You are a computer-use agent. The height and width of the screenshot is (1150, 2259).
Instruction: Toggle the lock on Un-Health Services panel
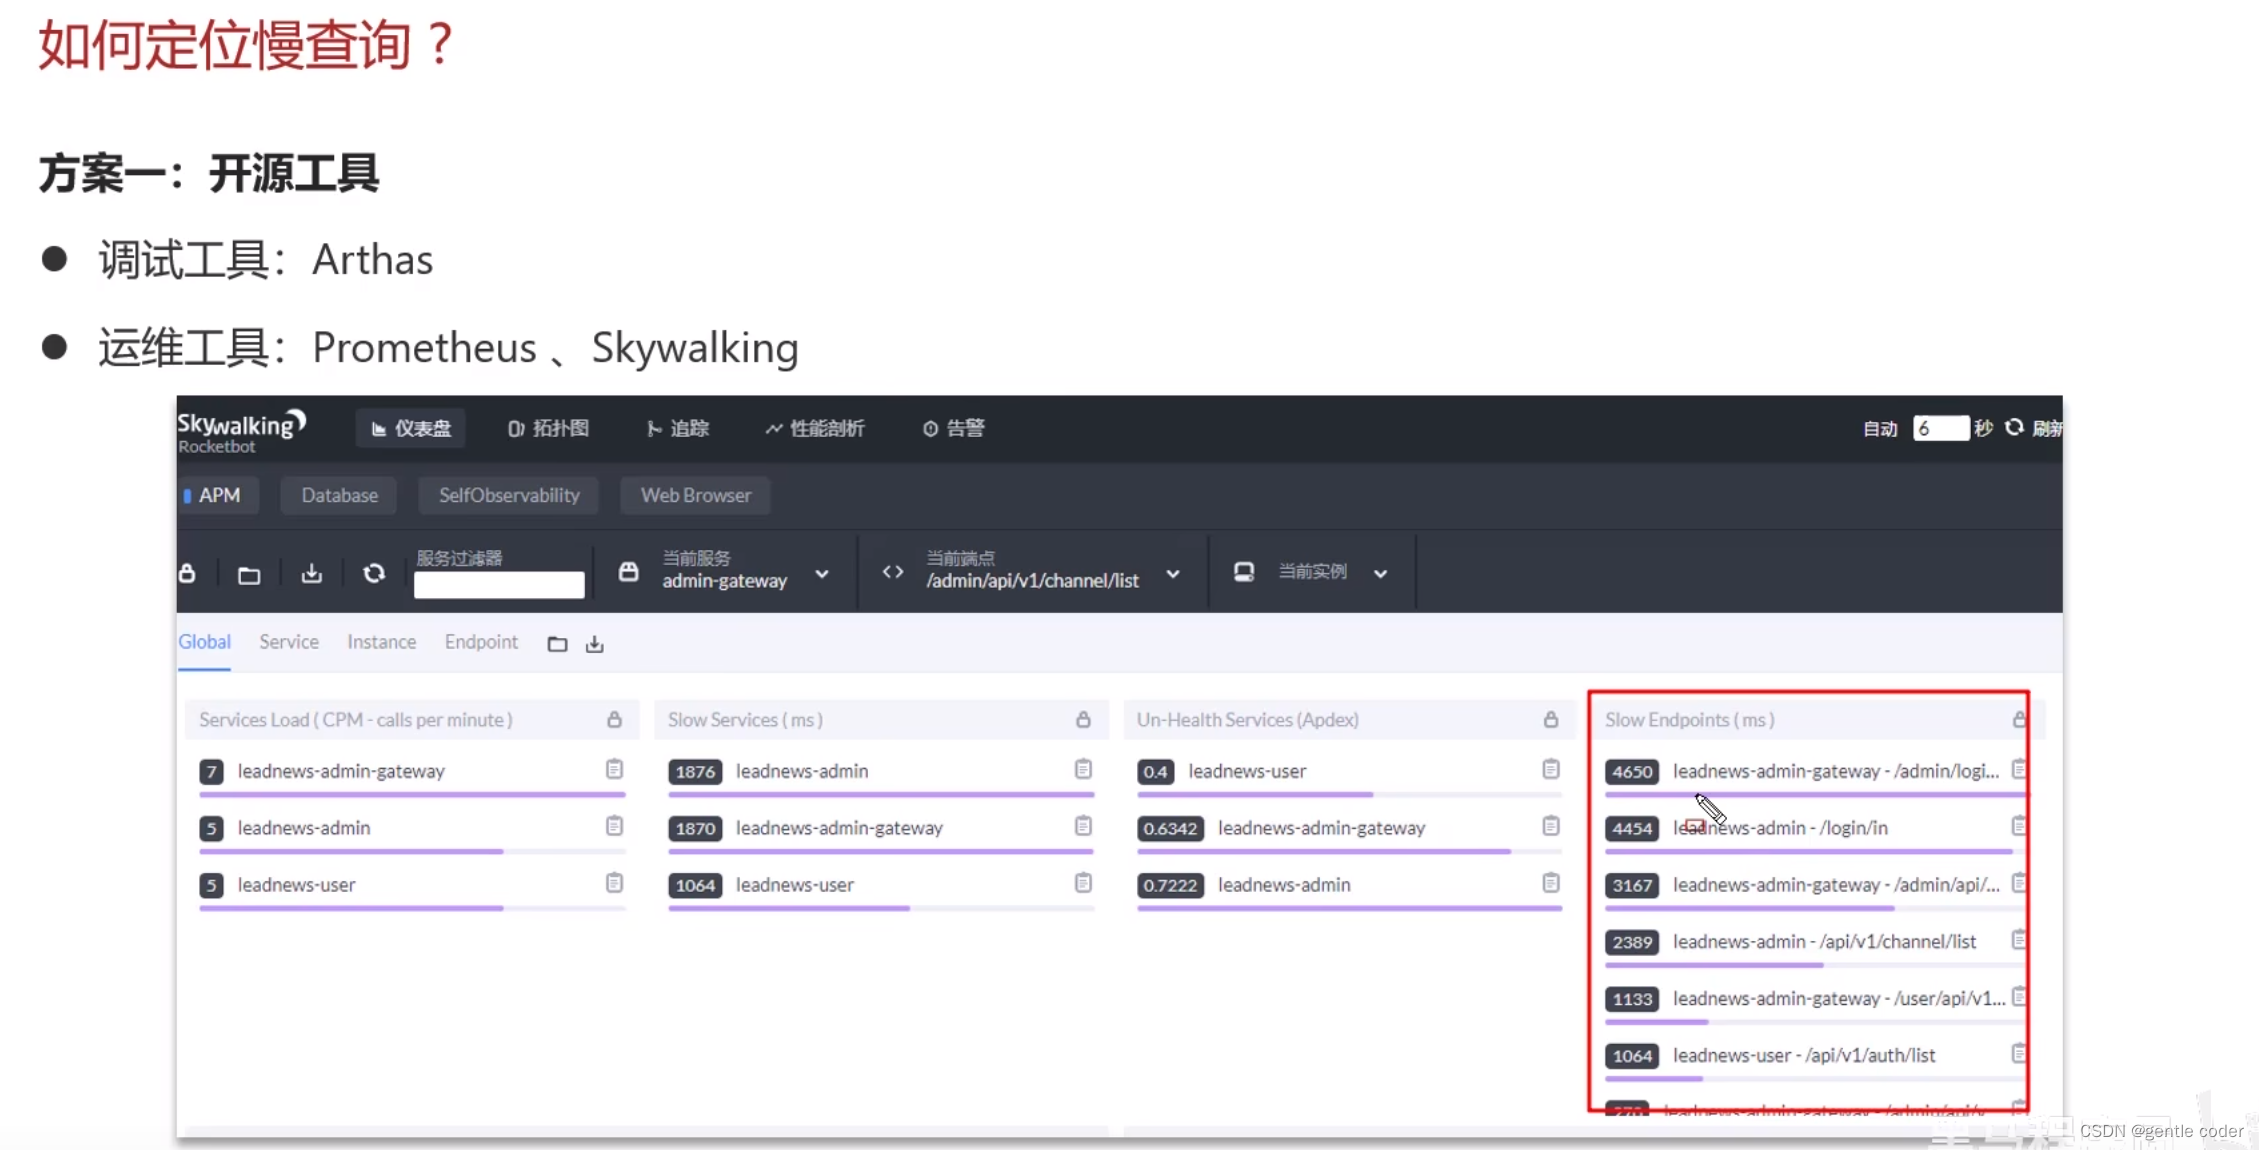[1550, 720]
